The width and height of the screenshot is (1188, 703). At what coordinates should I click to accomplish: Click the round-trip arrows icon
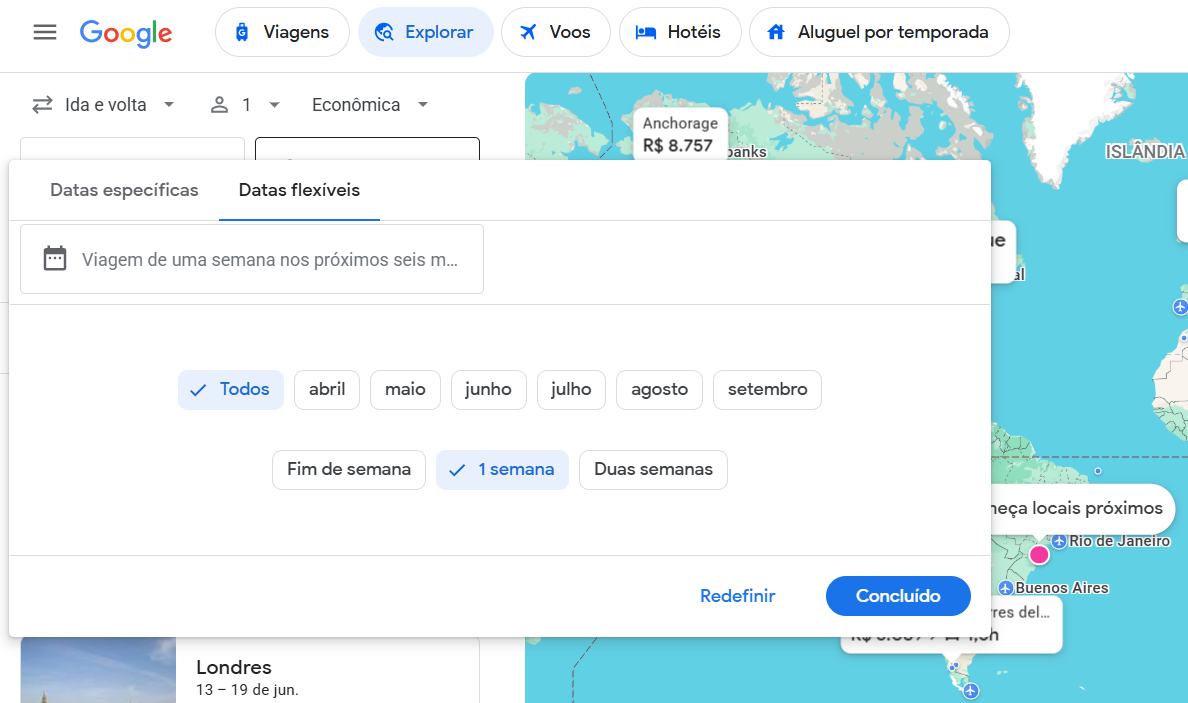42,105
